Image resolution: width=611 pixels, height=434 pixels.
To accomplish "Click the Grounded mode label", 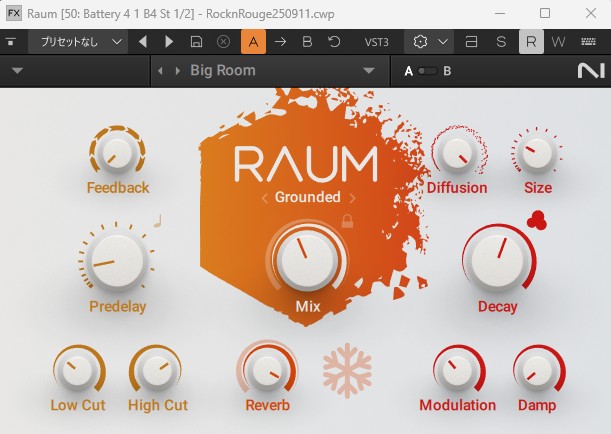I will click(x=308, y=197).
